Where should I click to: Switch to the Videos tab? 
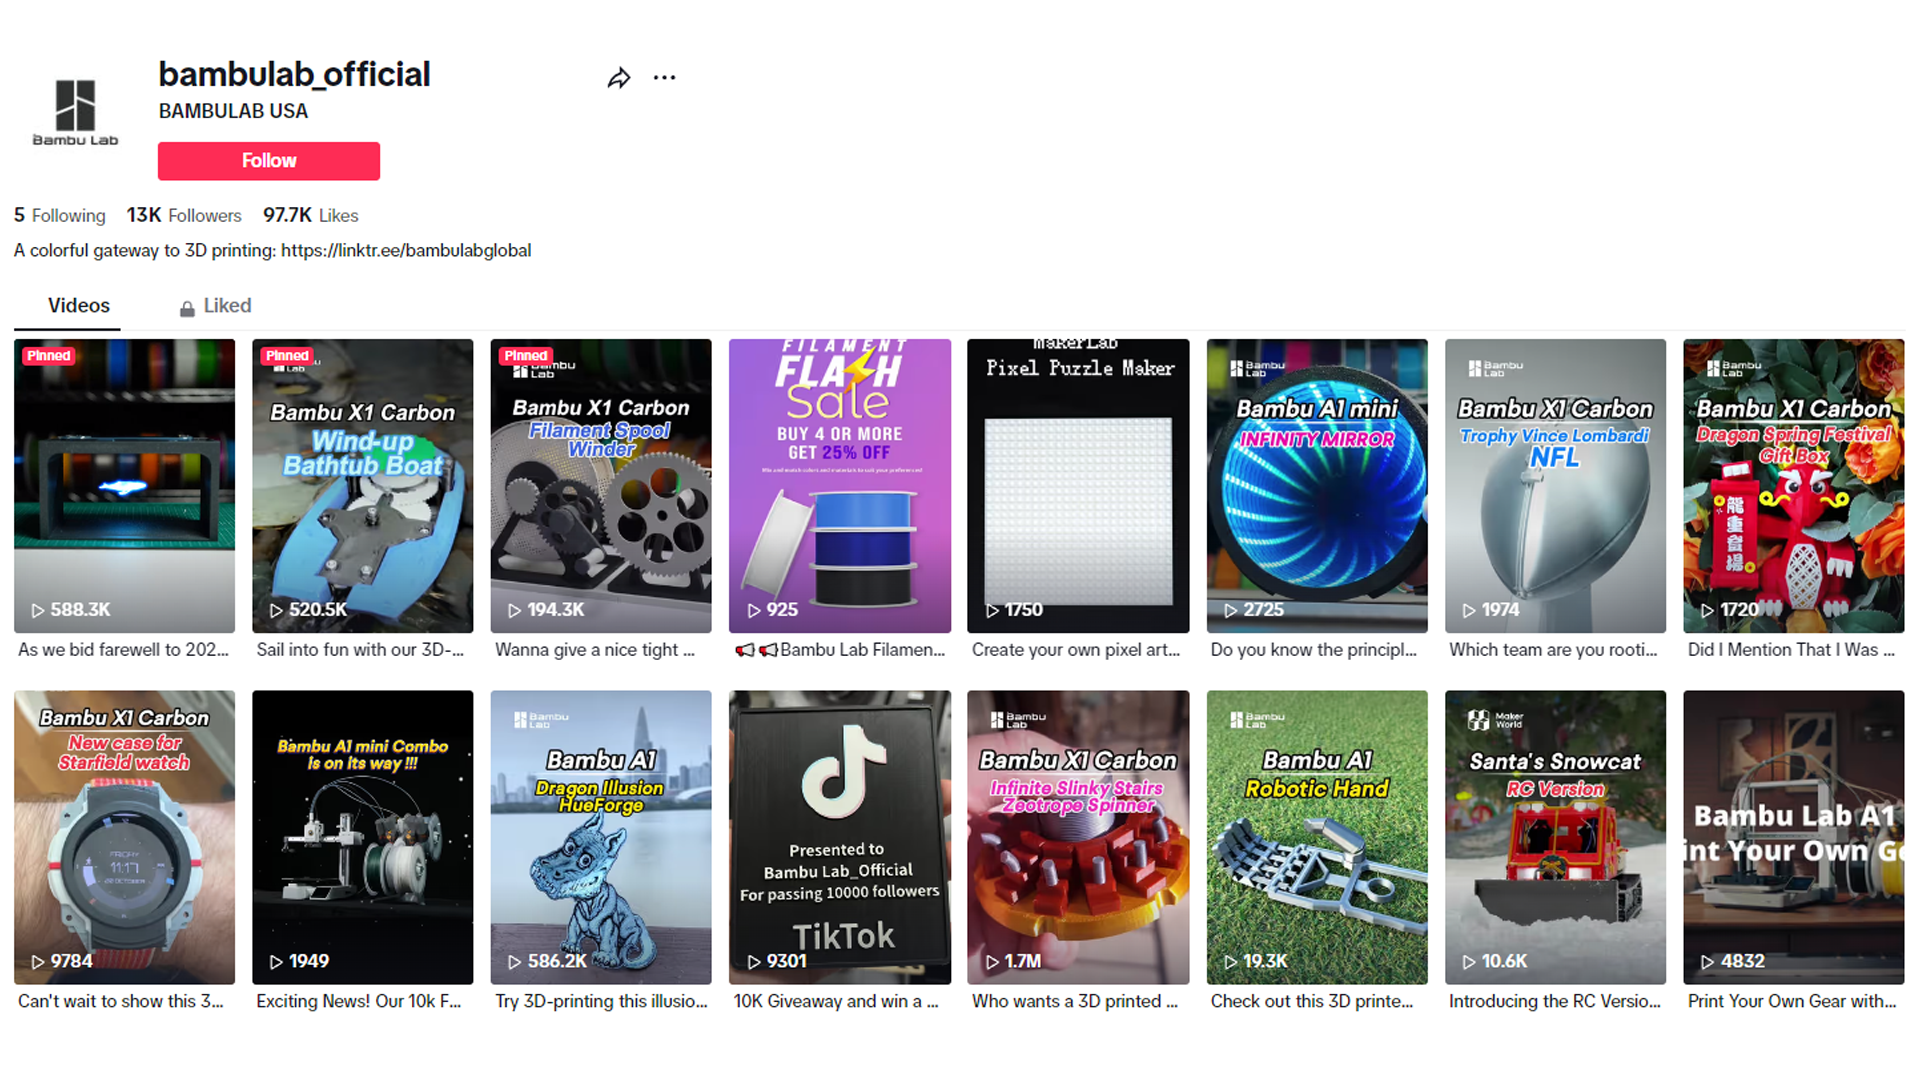(79, 306)
